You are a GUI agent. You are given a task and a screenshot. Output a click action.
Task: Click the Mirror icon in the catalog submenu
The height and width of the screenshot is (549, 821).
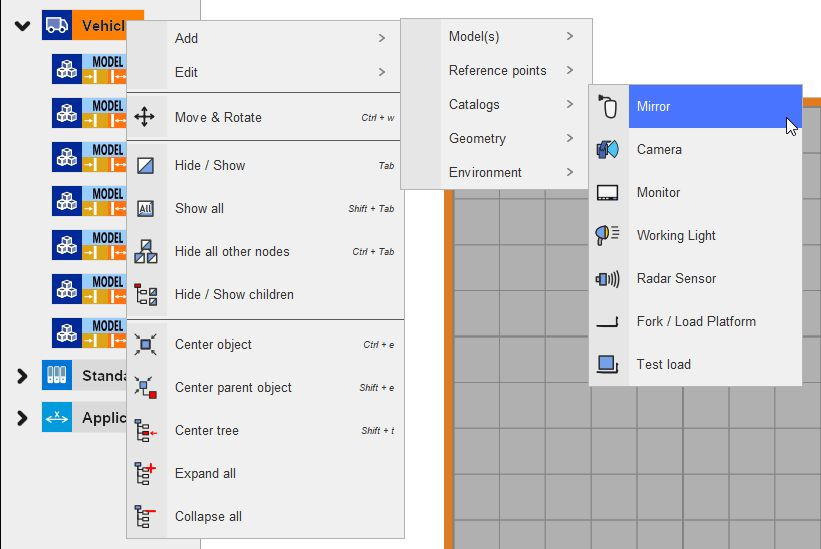(x=608, y=106)
